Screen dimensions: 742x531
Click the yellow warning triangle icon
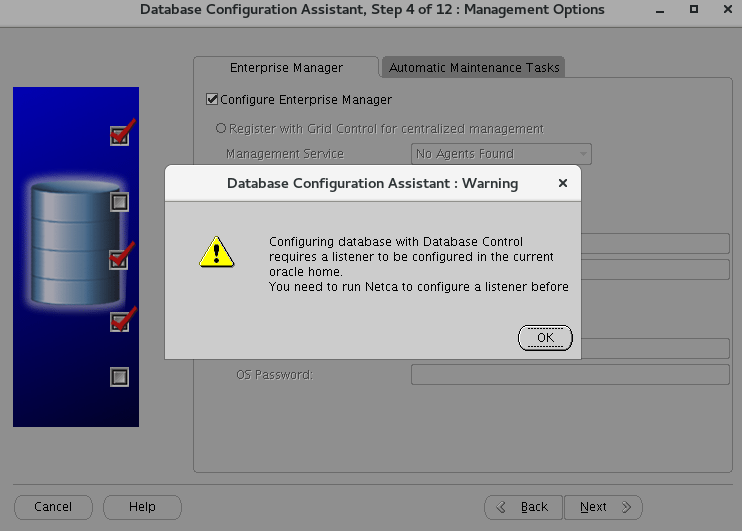tap(217, 252)
